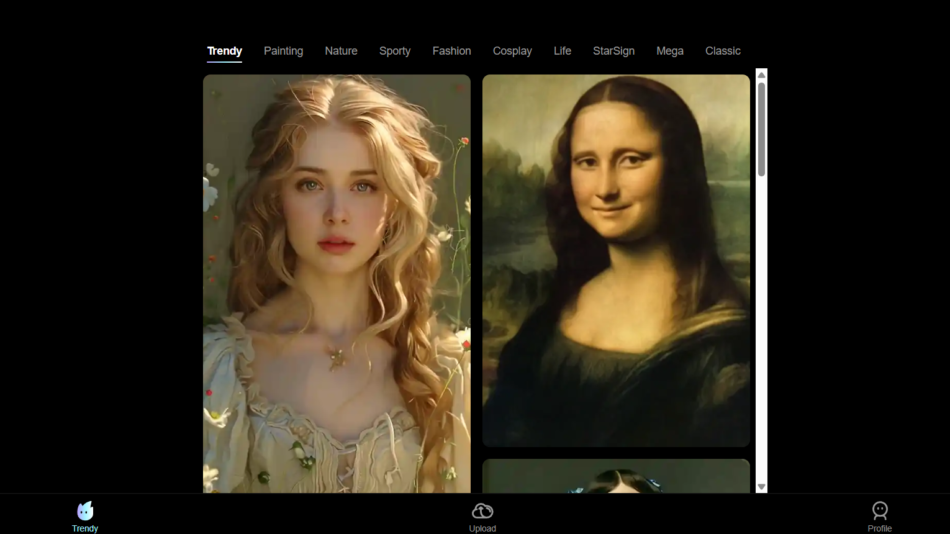Choose the StarSign tab
The image size is (950, 534).
(x=613, y=51)
